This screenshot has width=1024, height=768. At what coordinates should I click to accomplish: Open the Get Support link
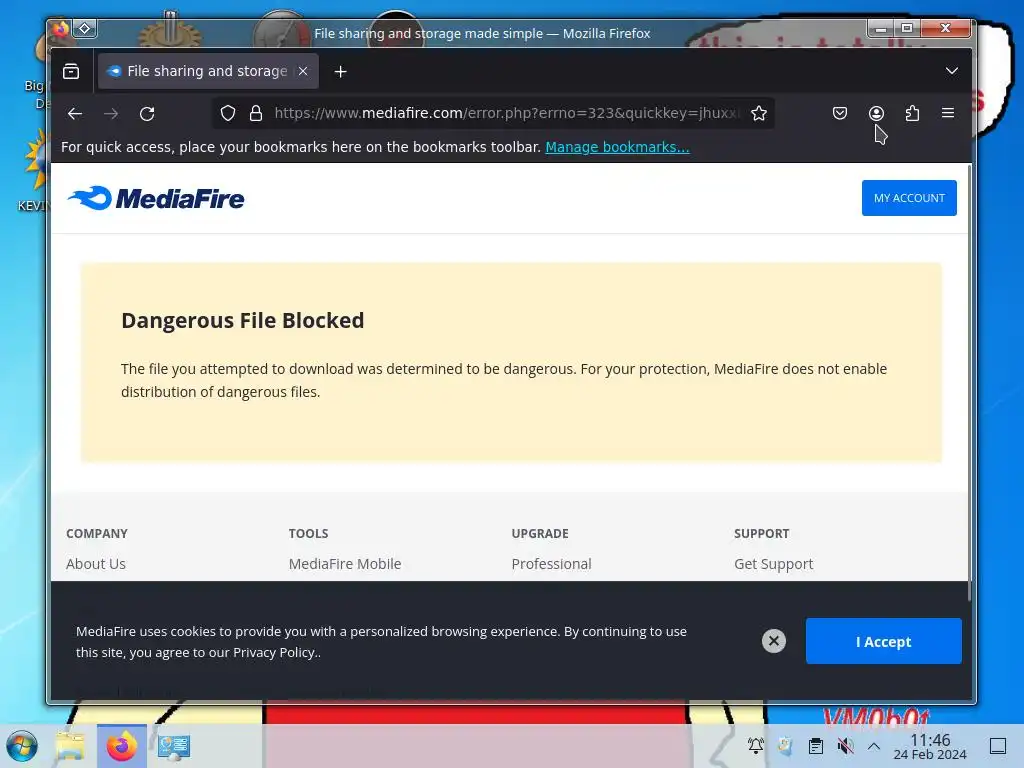(x=773, y=564)
